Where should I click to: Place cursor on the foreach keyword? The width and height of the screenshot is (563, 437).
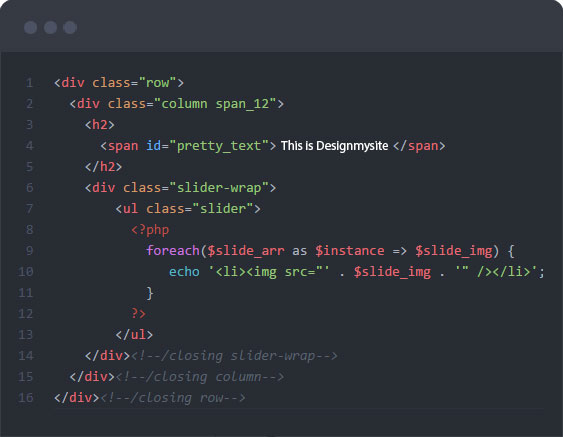173,250
